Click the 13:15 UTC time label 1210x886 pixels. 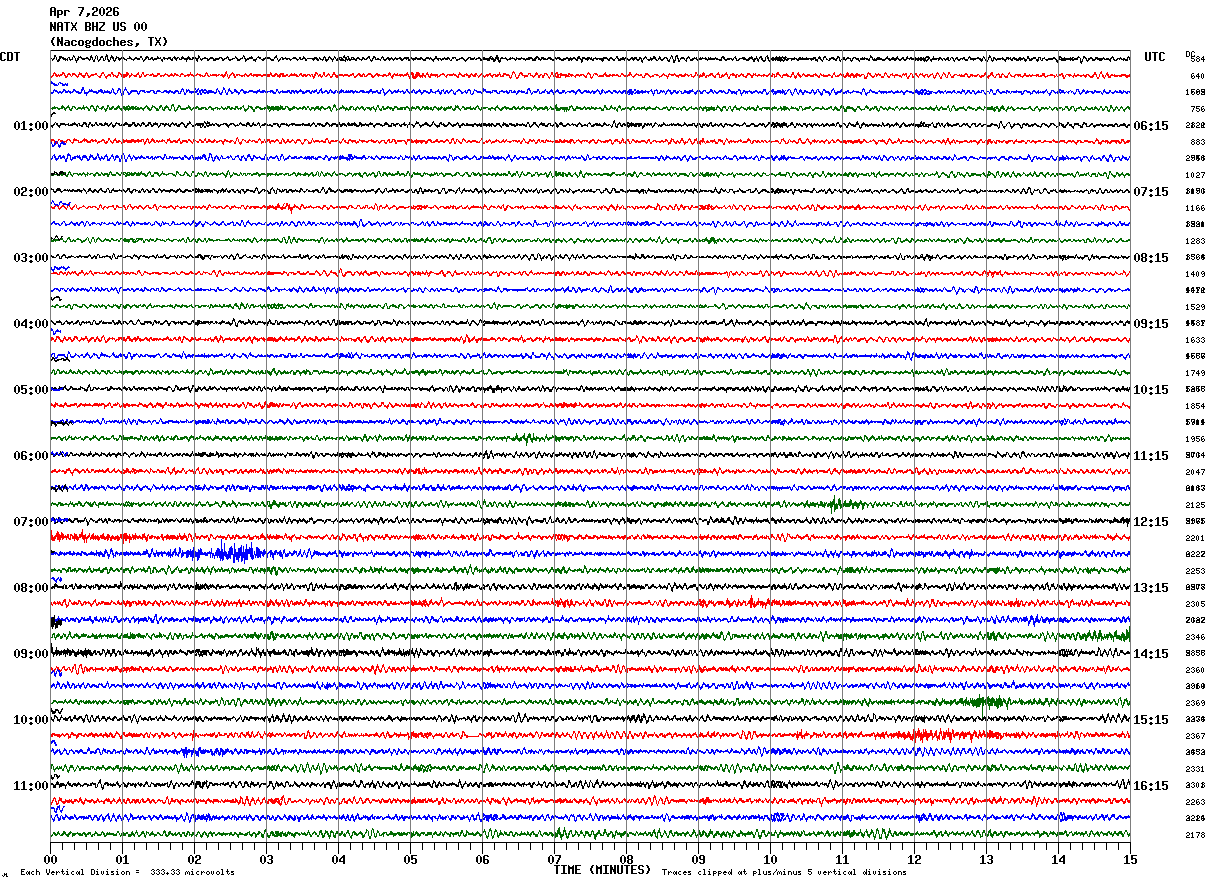point(1151,588)
